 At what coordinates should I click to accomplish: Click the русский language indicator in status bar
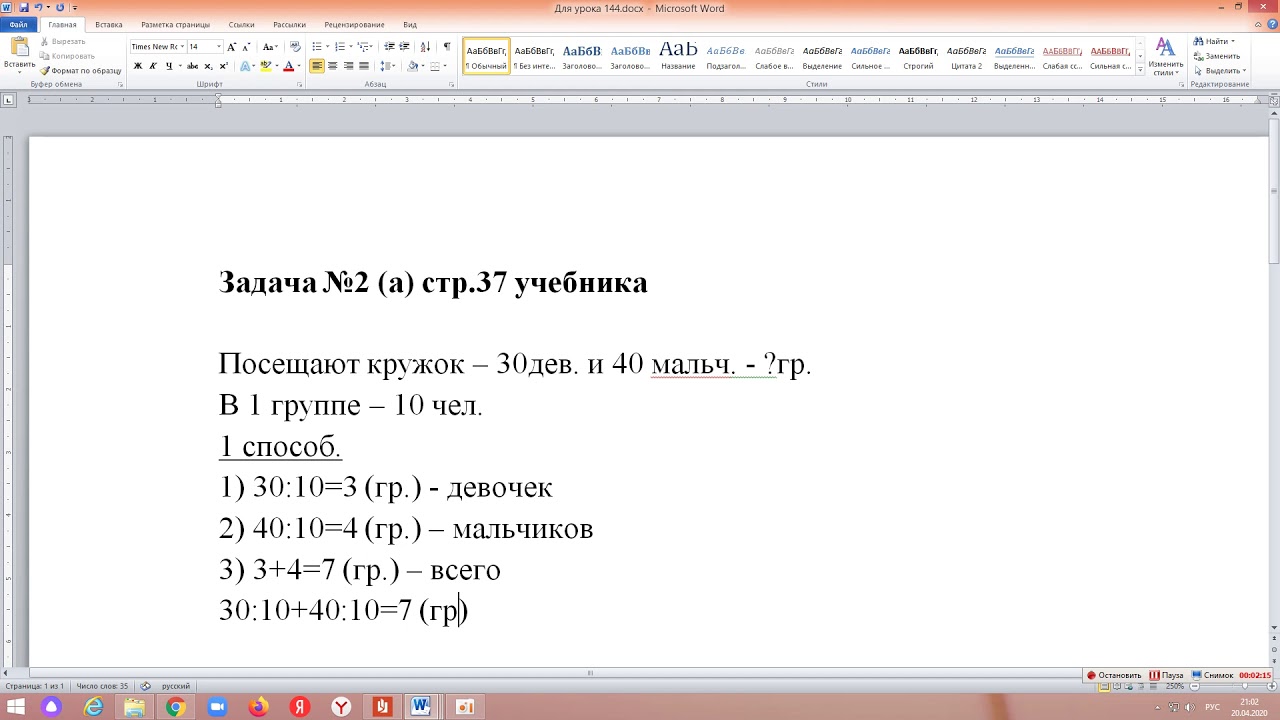click(176, 686)
